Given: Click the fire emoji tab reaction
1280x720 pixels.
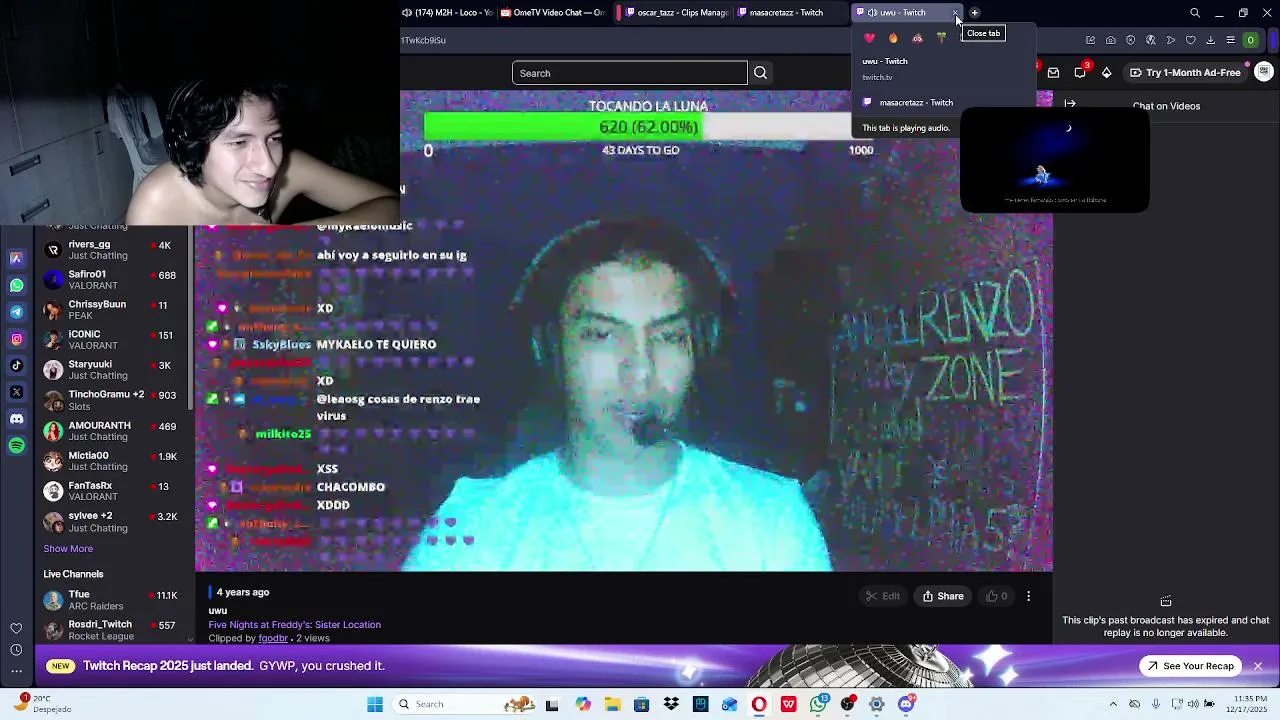Looking at the screenshot, I should coord(893,38).
